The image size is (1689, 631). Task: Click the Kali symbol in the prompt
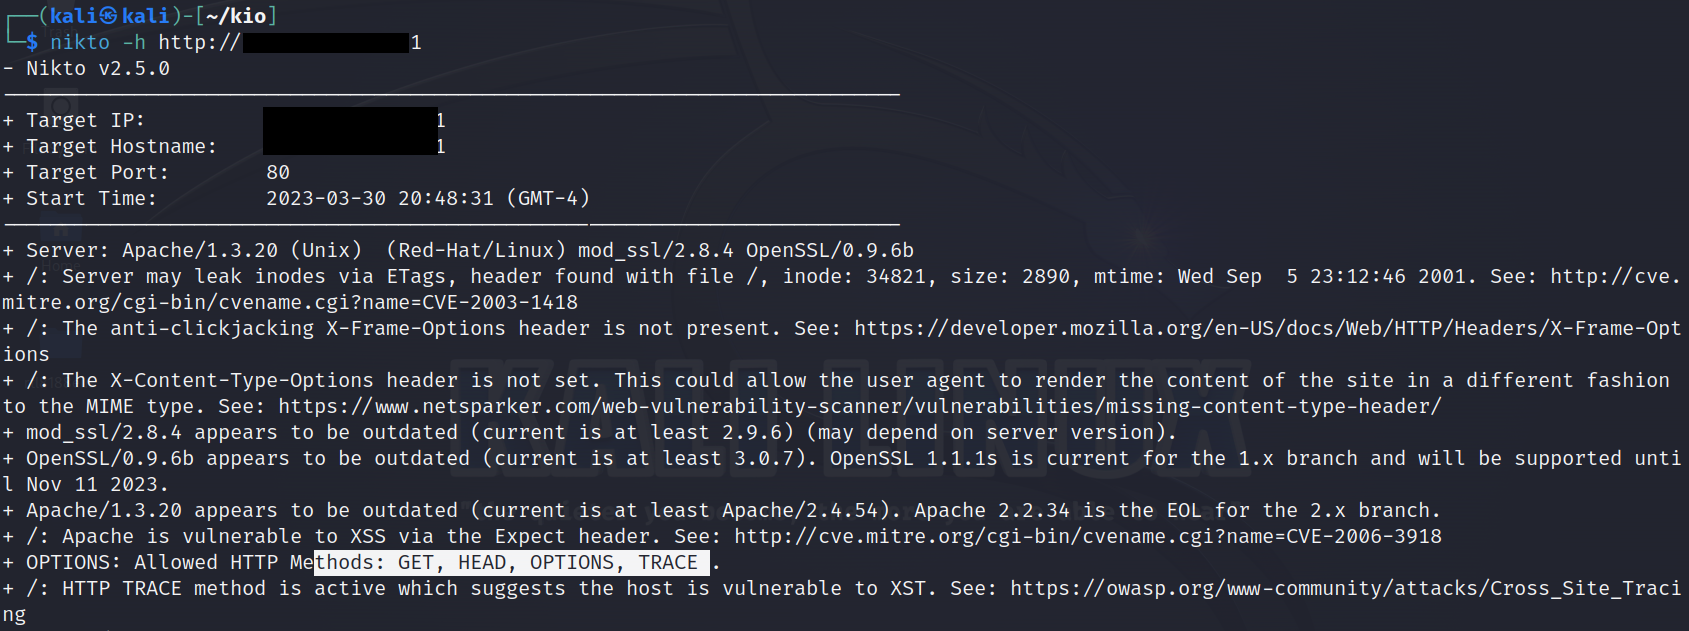coord(109,16)
